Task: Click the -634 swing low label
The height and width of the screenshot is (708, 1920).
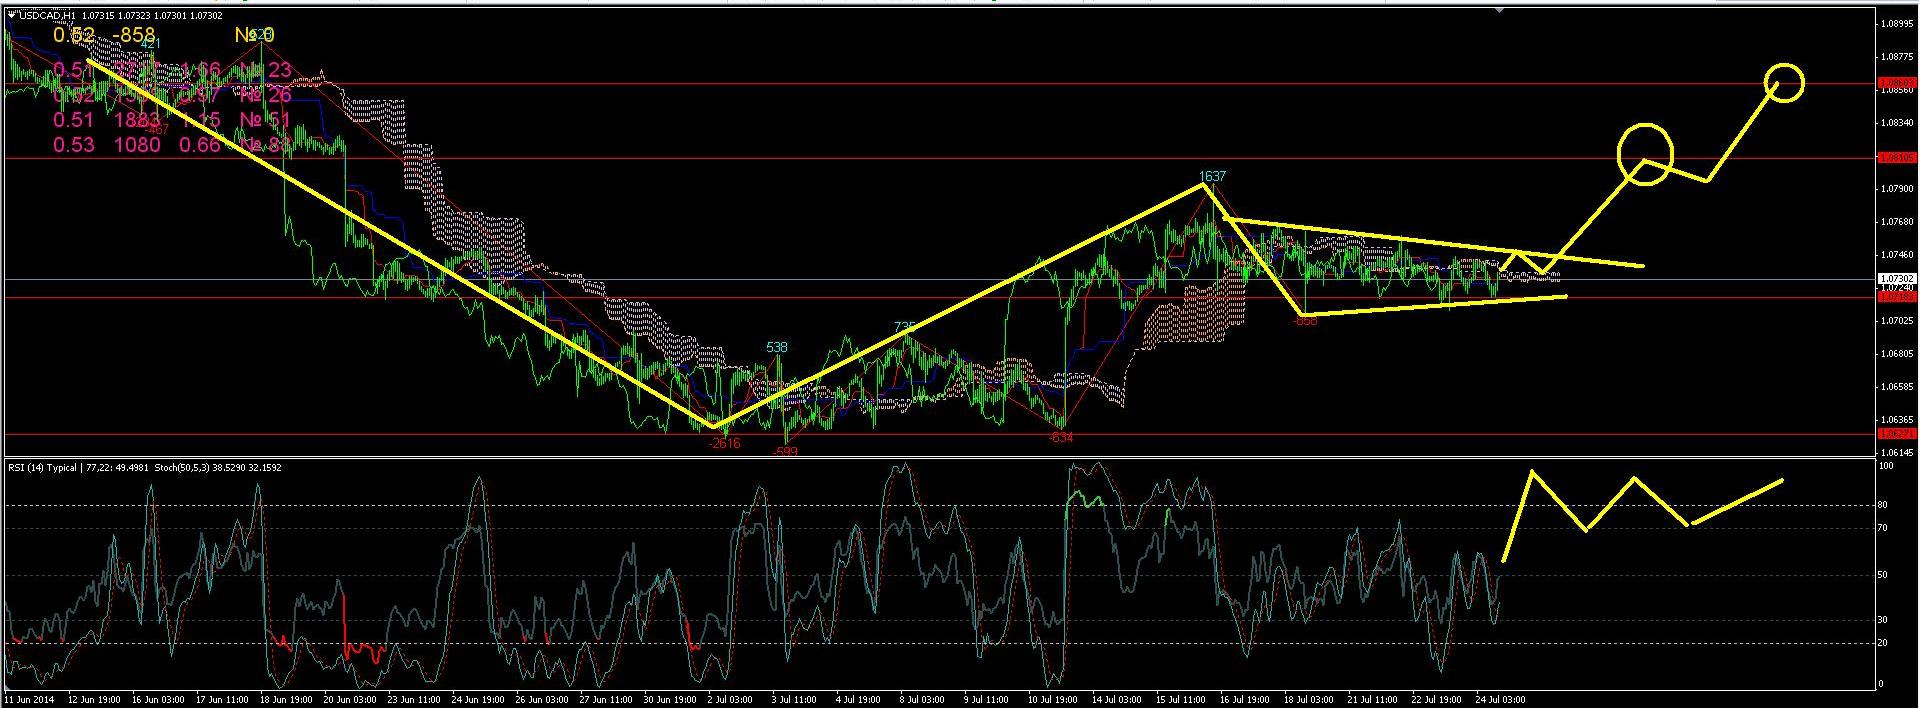Action: (x=1060, y=437)
